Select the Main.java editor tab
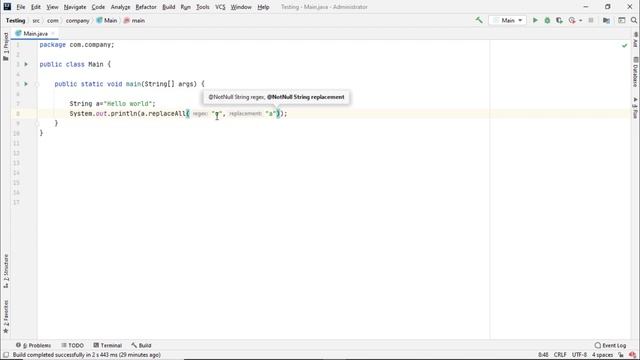 click(x=35, y=33)
